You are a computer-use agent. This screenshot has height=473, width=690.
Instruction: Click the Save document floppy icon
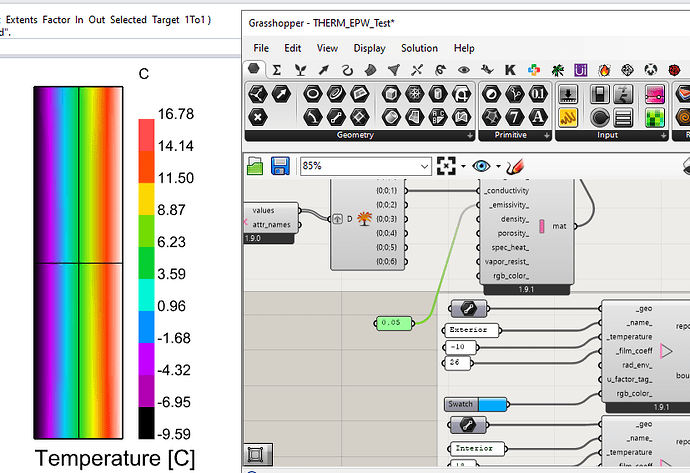click(280, 166)
